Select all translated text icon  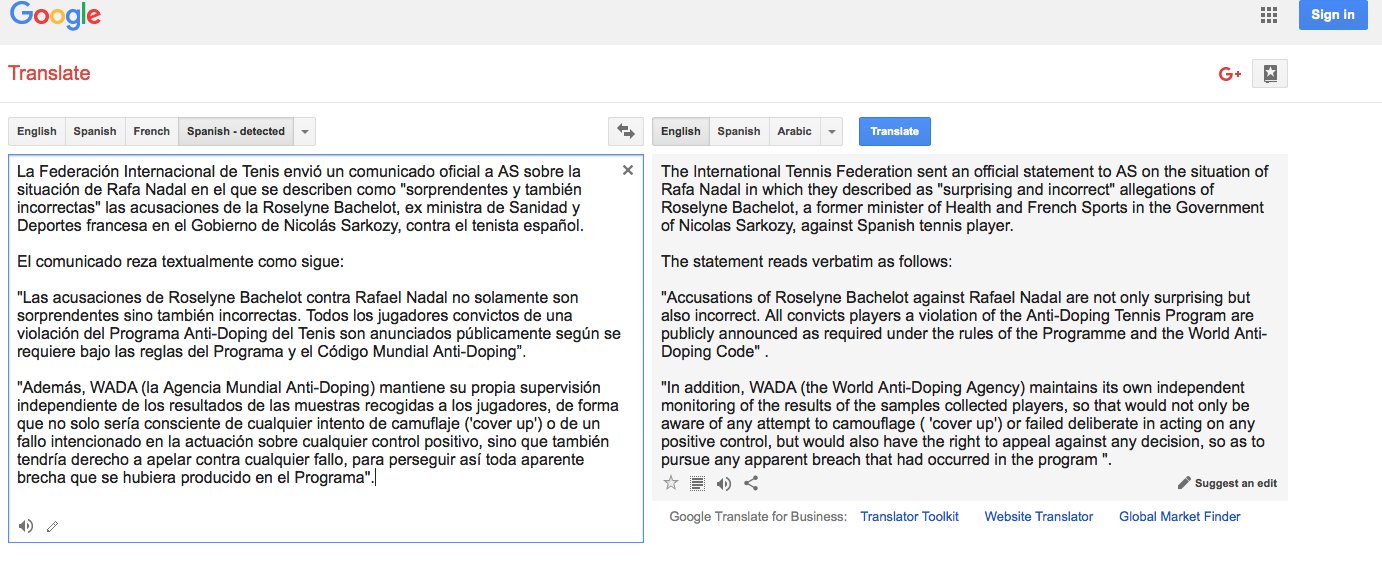pos(698,483)
